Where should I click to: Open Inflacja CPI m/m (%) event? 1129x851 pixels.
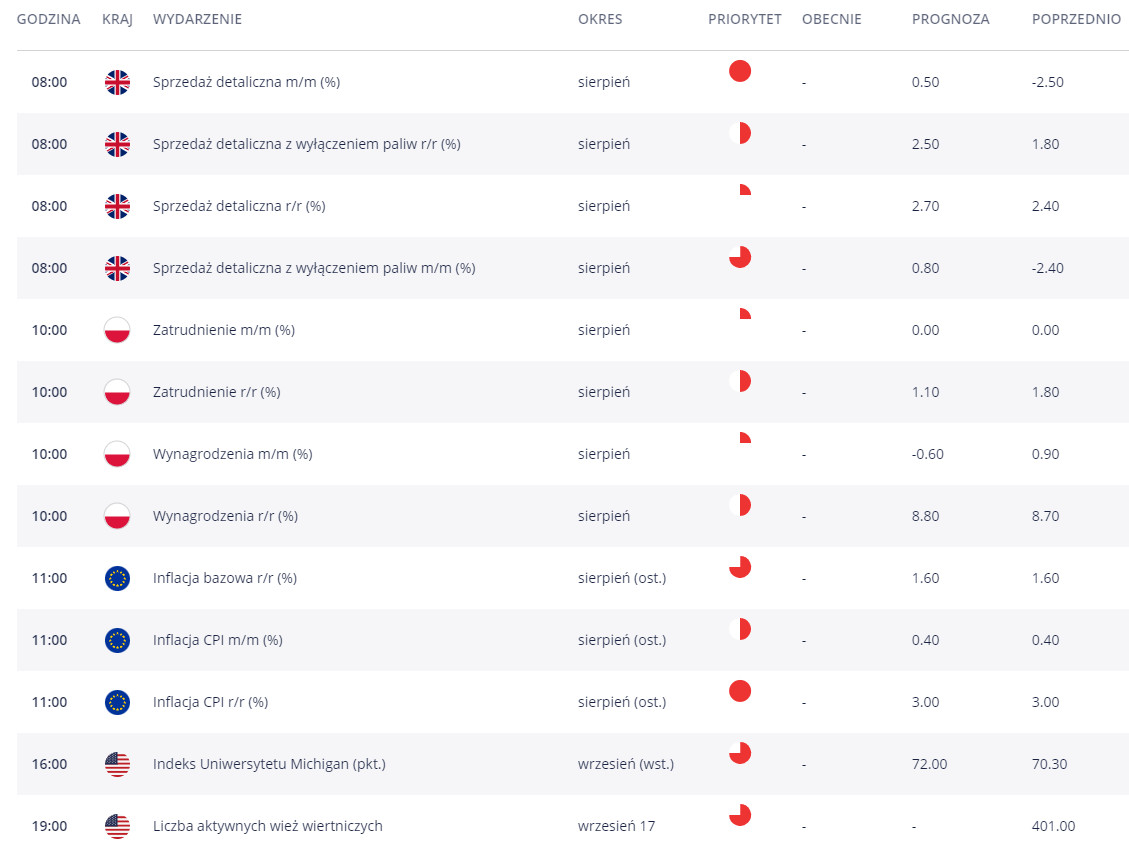217,640
